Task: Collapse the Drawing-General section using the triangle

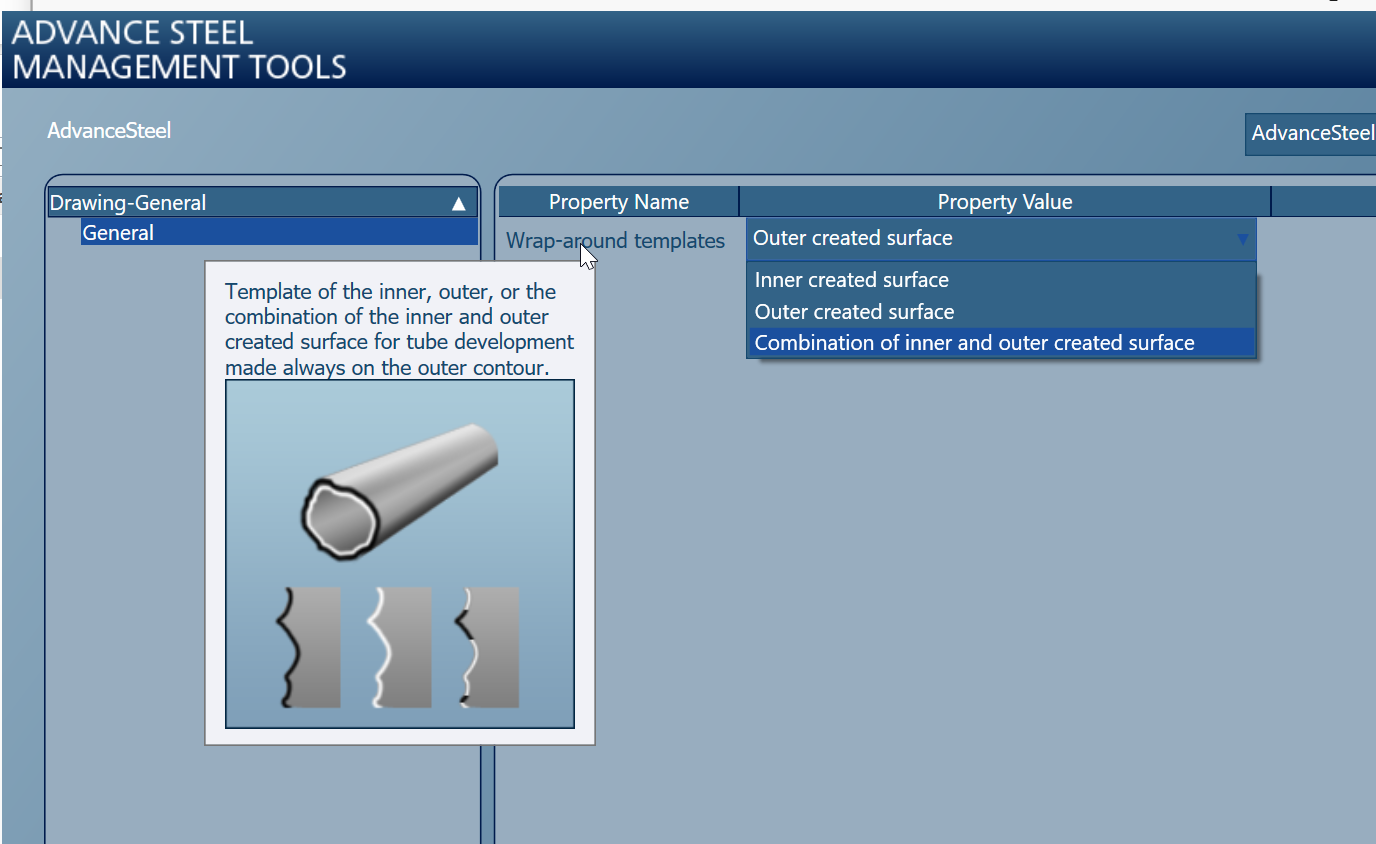Action: point(458,202)
